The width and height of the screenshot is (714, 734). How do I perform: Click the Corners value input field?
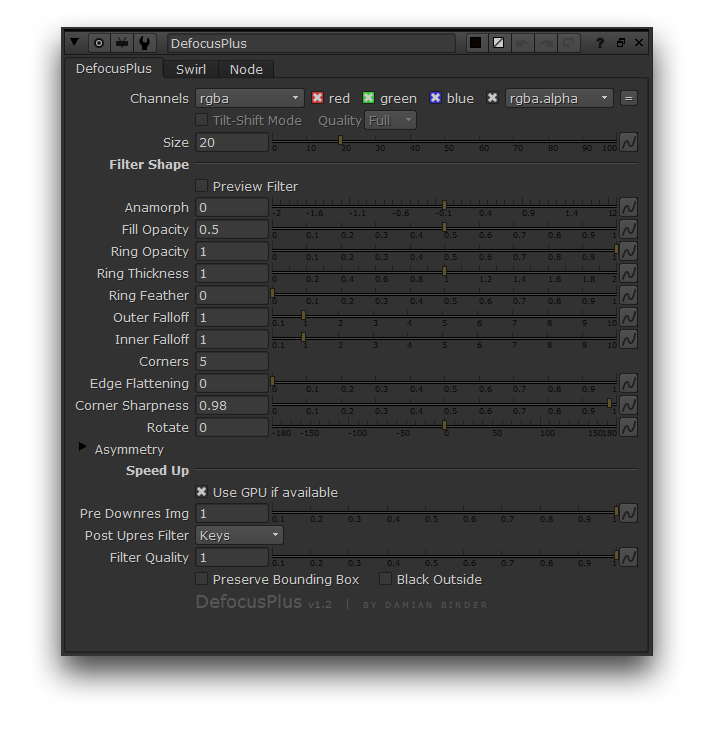pos(232,361)
